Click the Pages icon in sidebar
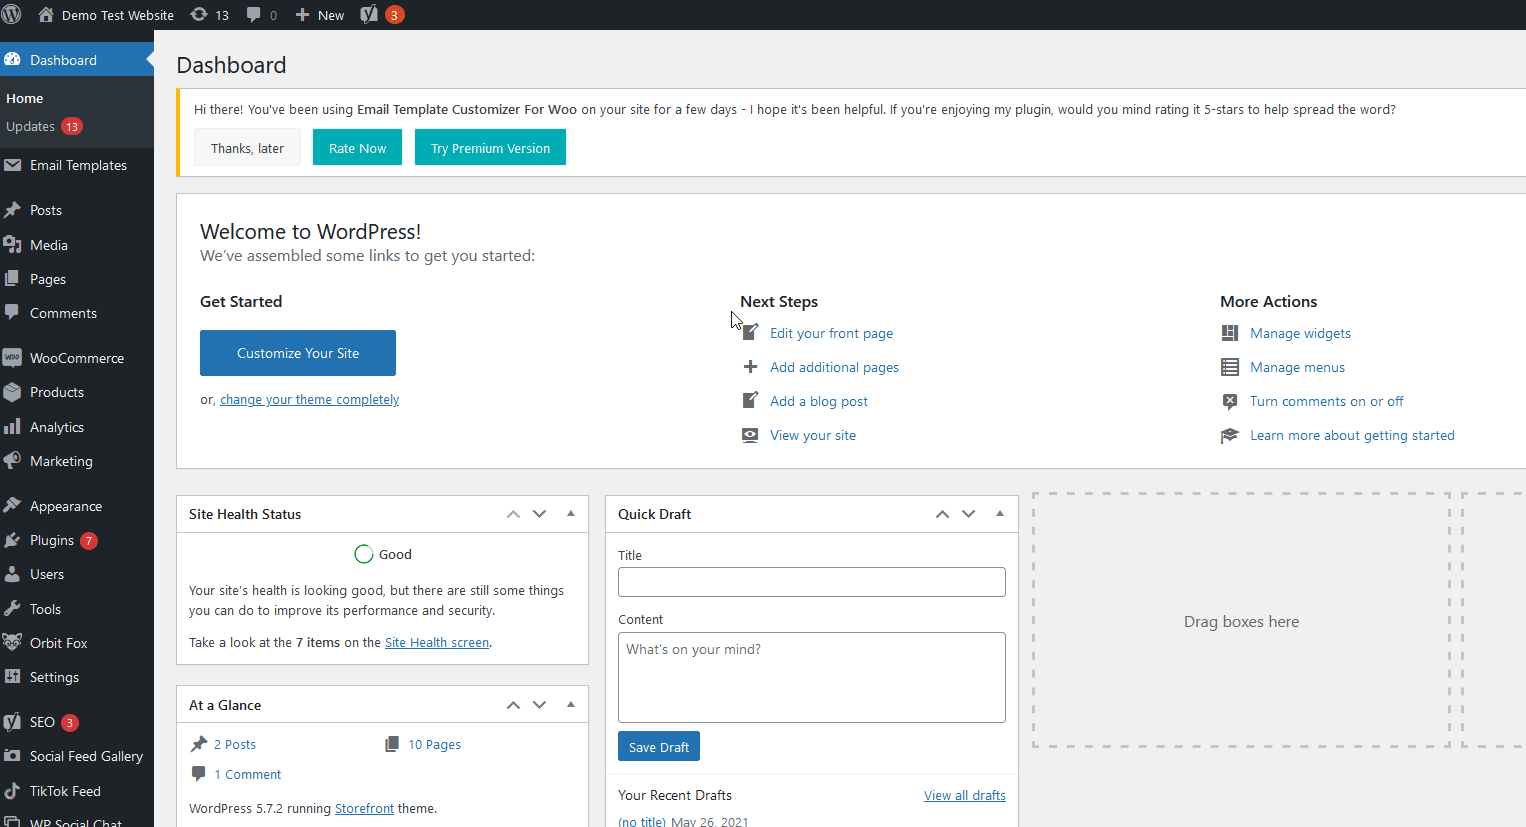Screen dimensions: 1526x827 12,279
